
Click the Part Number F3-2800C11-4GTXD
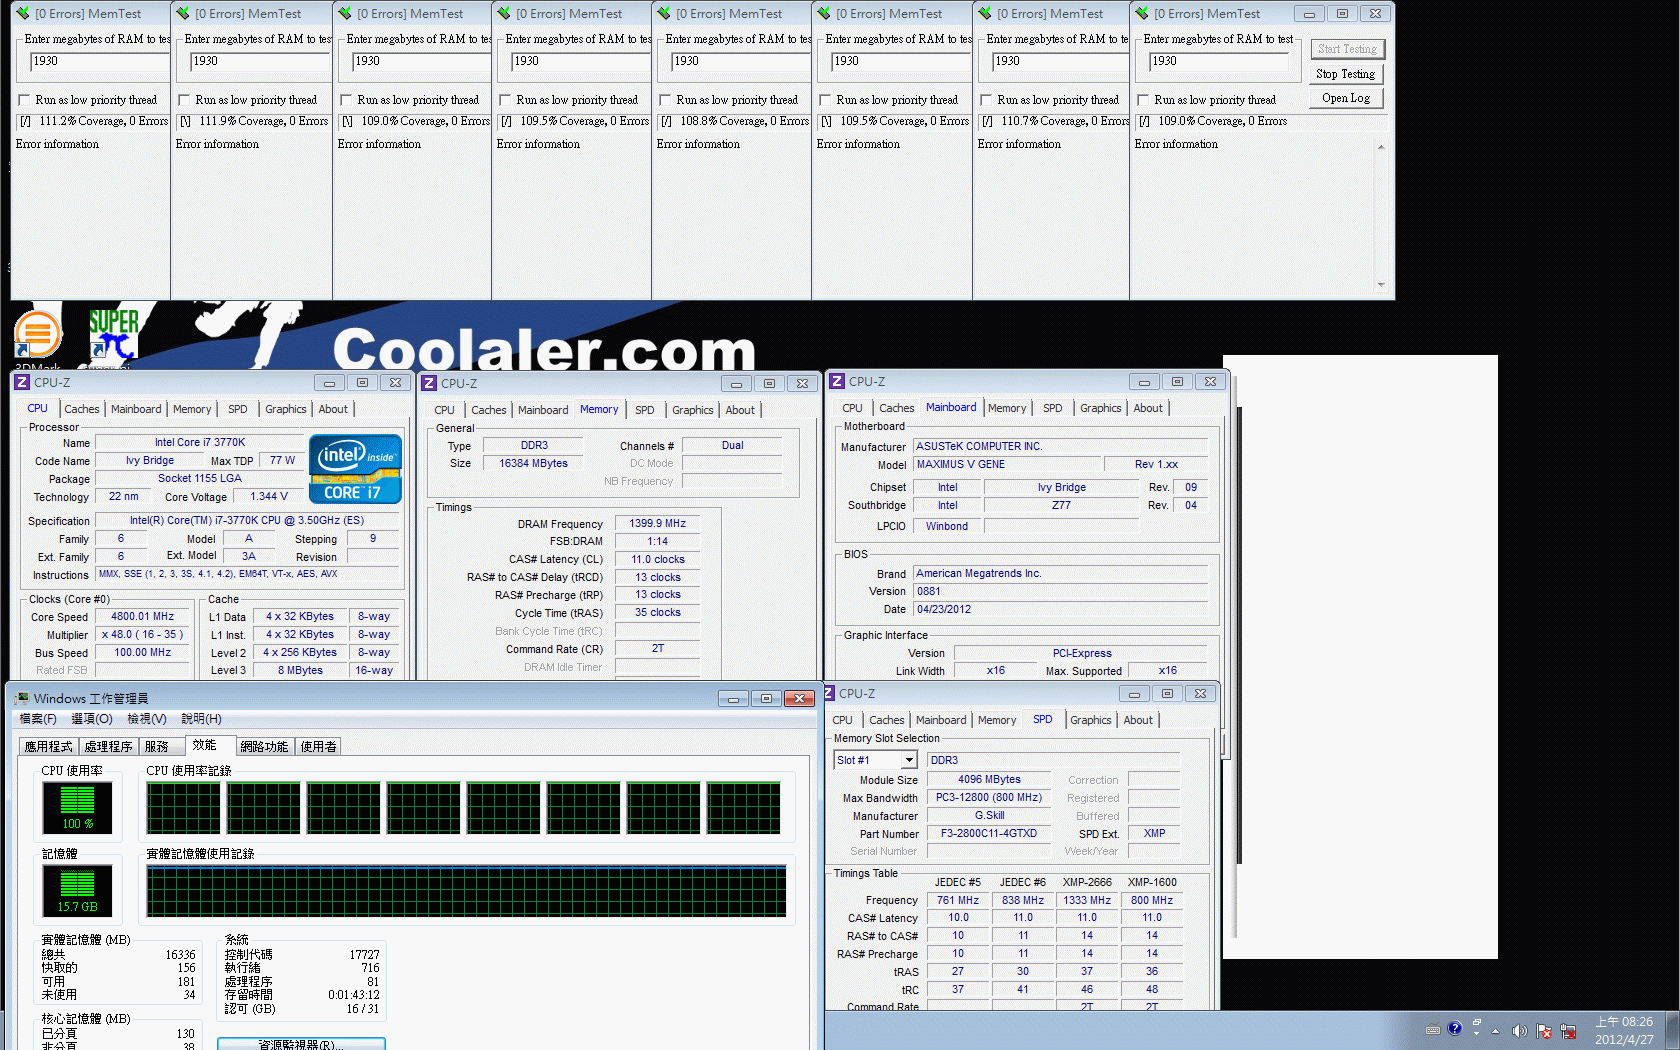click(989, 834)
